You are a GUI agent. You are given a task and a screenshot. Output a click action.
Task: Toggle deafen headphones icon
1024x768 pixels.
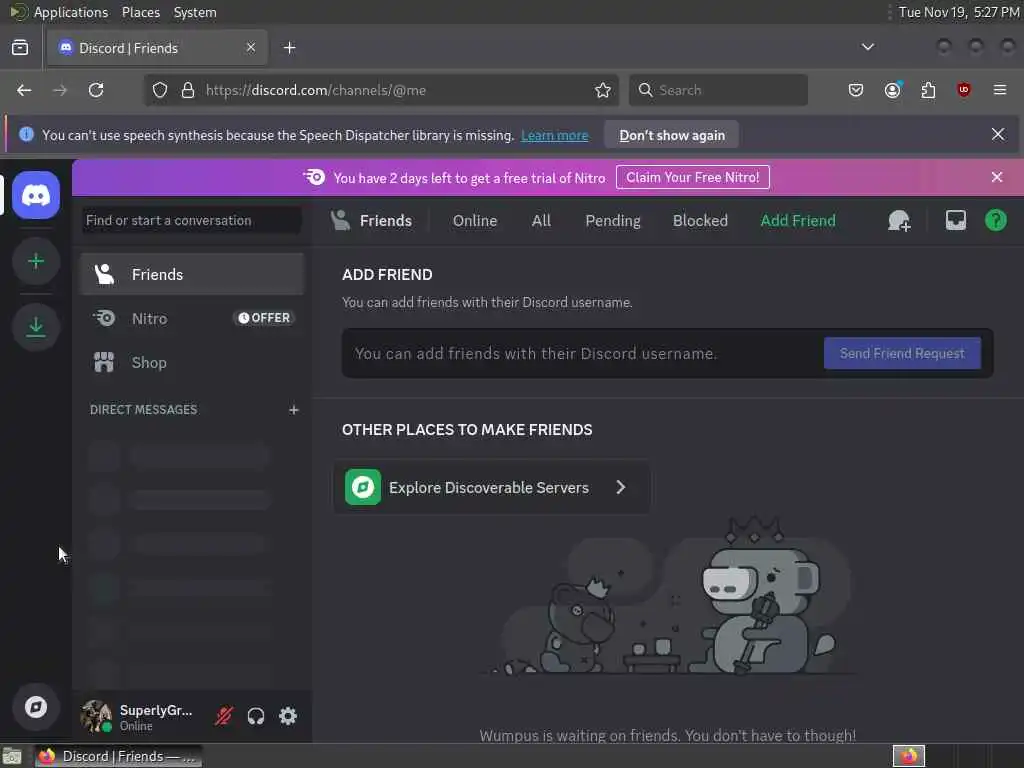coord(256,716)
